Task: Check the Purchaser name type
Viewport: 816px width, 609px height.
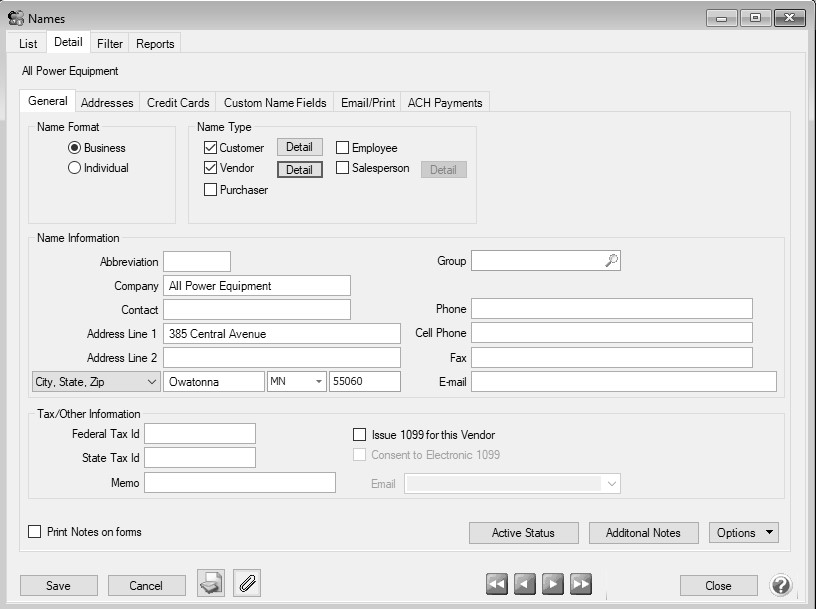Action: [210, 189]
